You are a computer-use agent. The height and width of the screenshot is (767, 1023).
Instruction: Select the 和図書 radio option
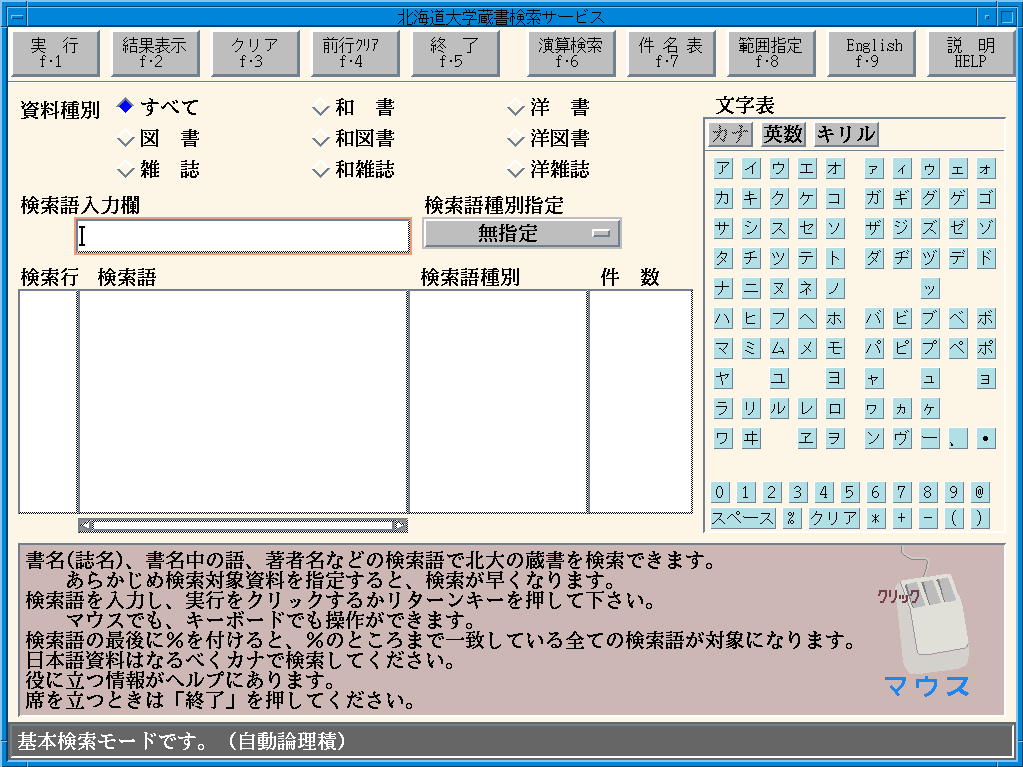point(353,138)
